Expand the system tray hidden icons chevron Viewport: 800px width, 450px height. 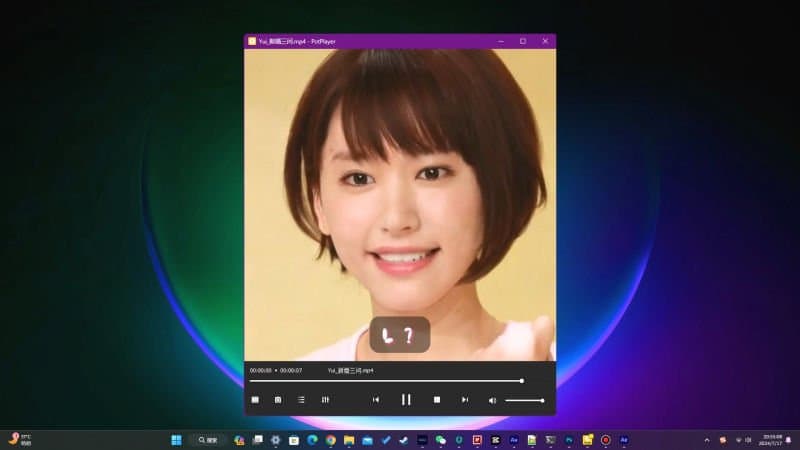[707, 440]
